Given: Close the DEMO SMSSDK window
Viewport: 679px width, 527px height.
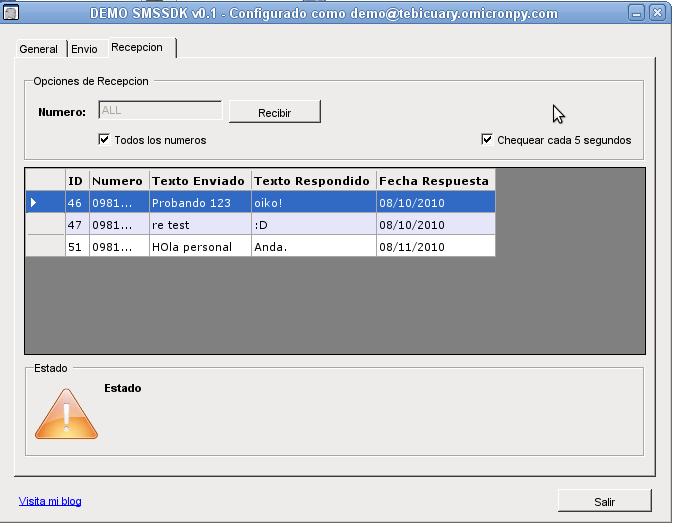Looking at the screenshot, I should pyautogui.click(x=657, y=13).
